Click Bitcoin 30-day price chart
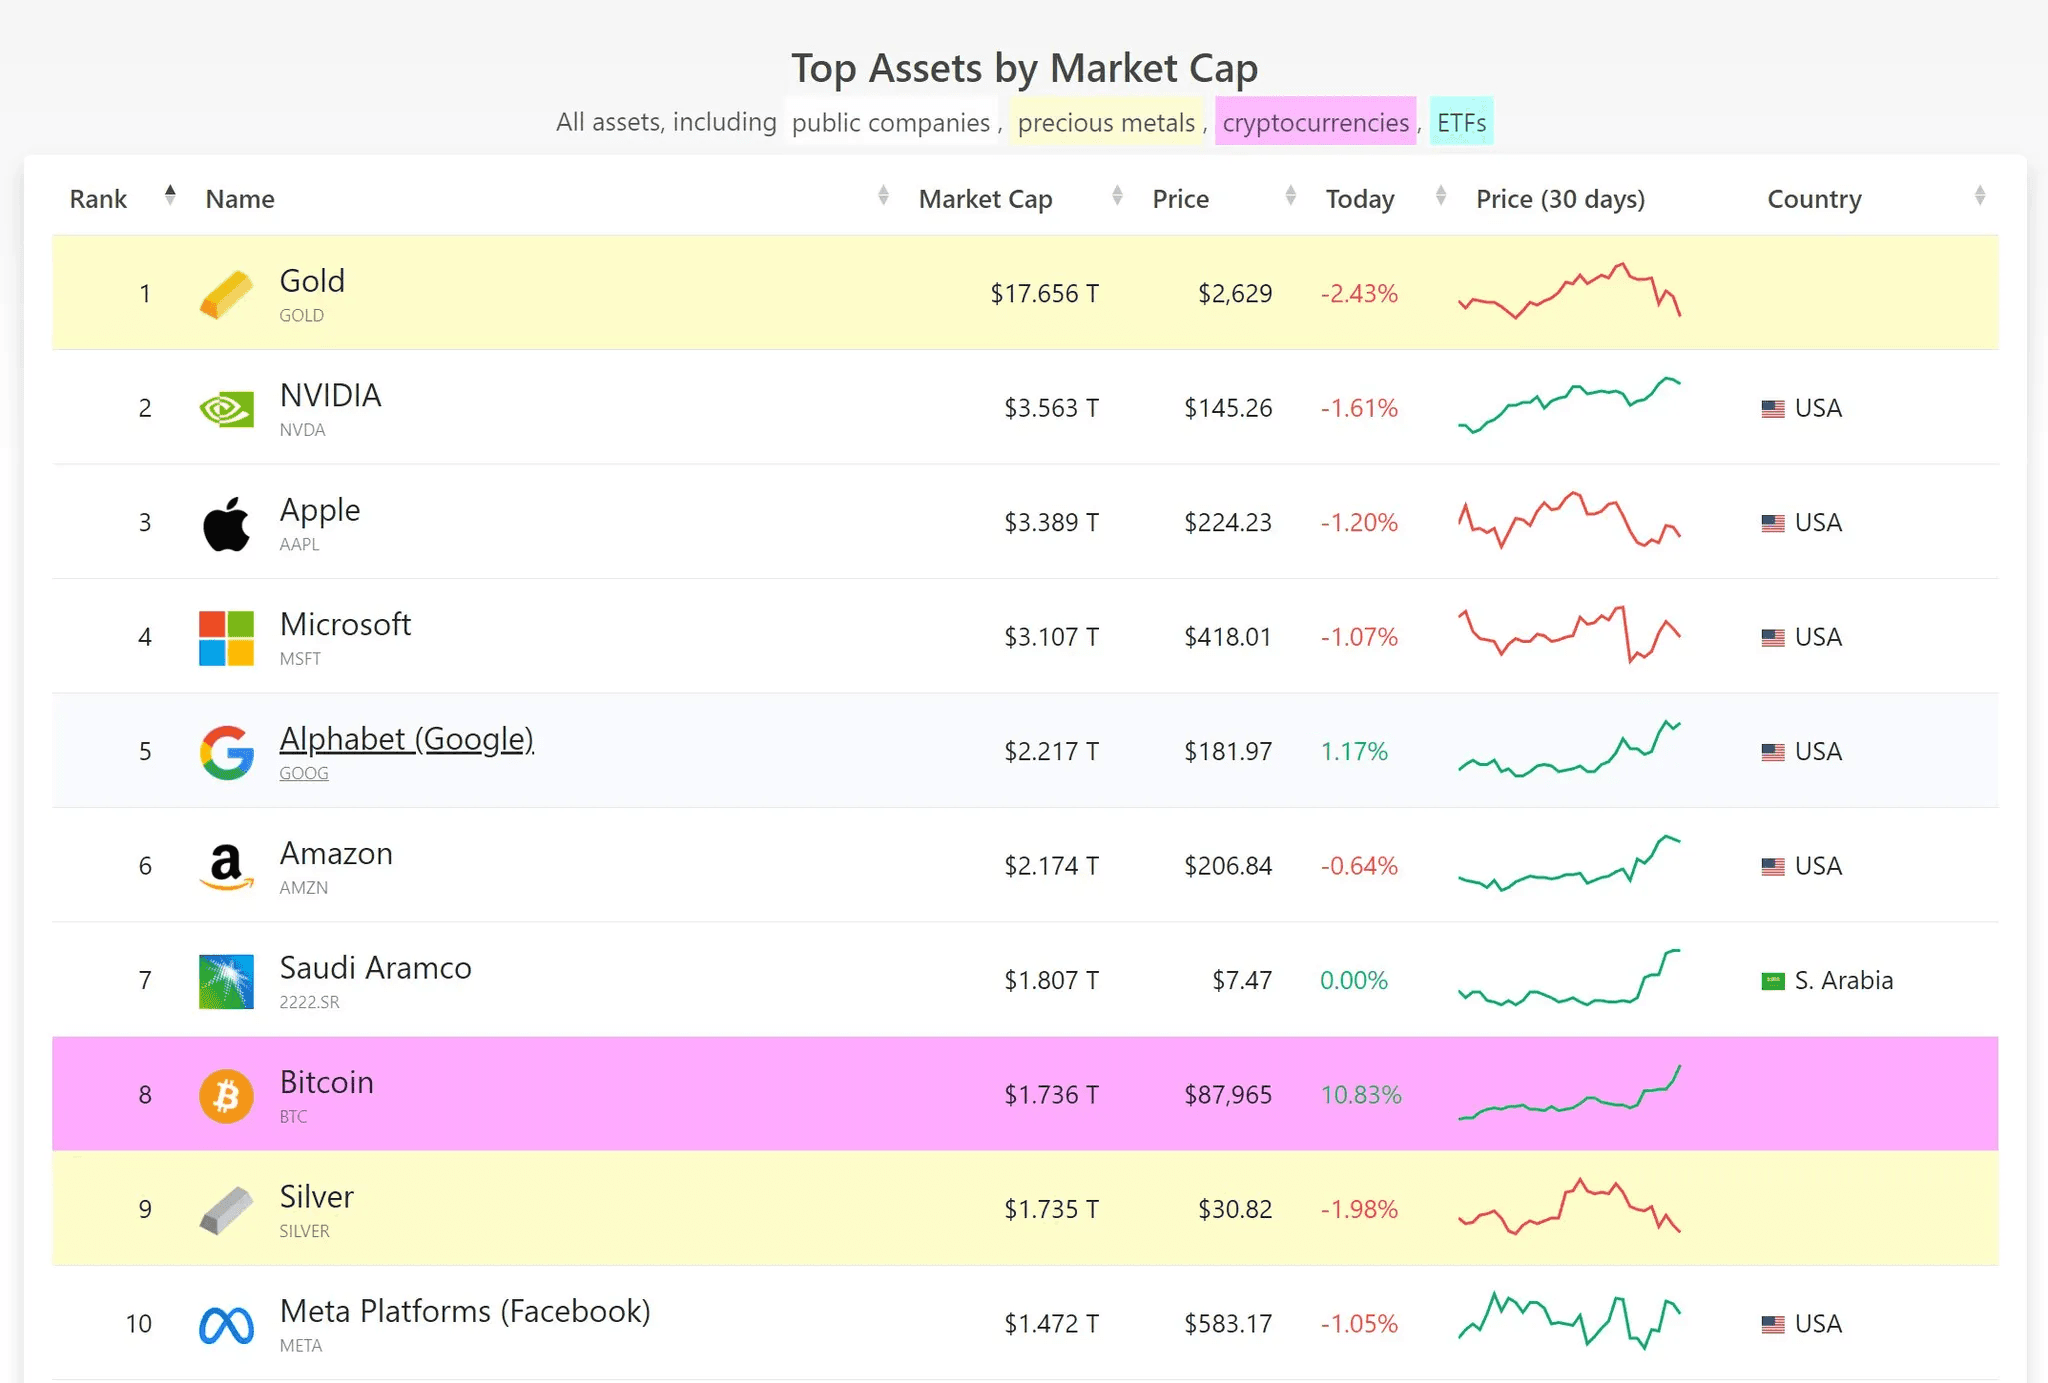The height and width of the screenshot is (1383, 2048). point(1569,1092)
